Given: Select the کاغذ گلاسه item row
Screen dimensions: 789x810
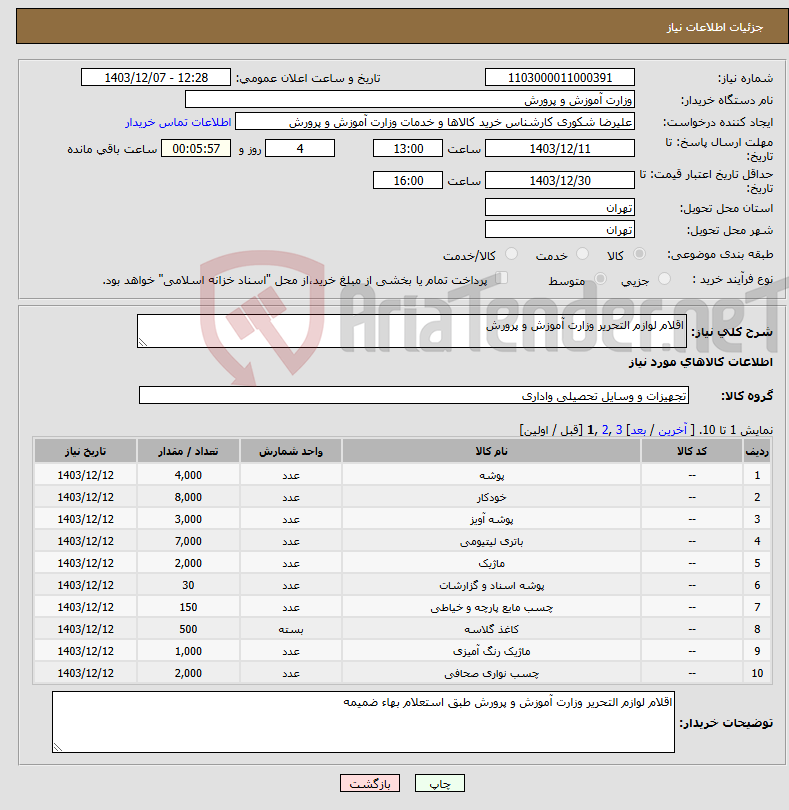Looking at the screenshot, I should click(403, 629).
